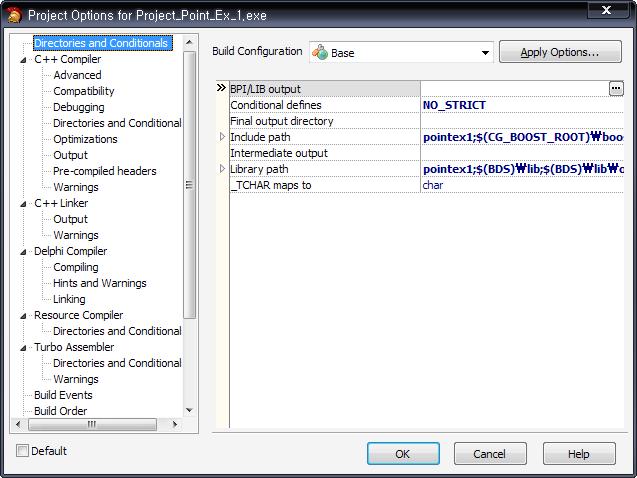Select Optimizations under C++ Compiler

point(85,139)
